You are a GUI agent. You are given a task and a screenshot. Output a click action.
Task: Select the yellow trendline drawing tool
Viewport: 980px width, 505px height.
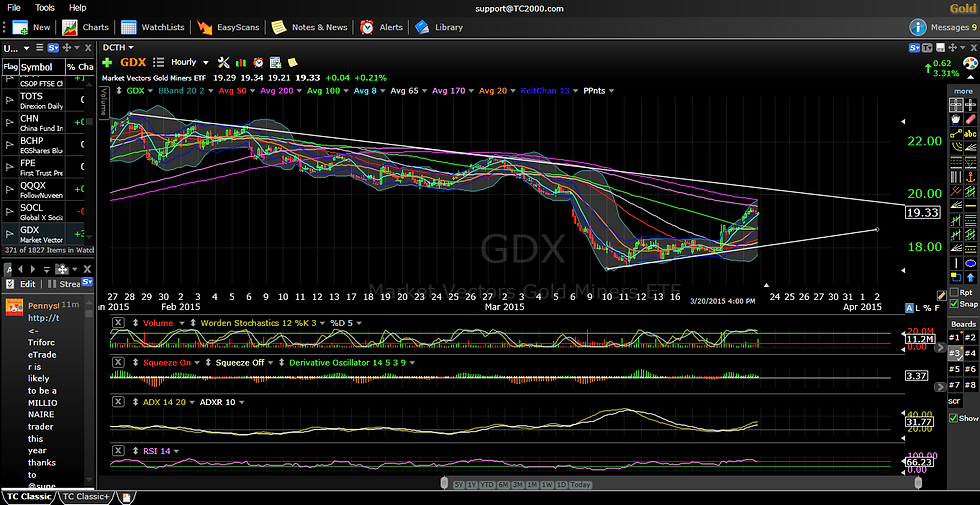coord(956,133)
